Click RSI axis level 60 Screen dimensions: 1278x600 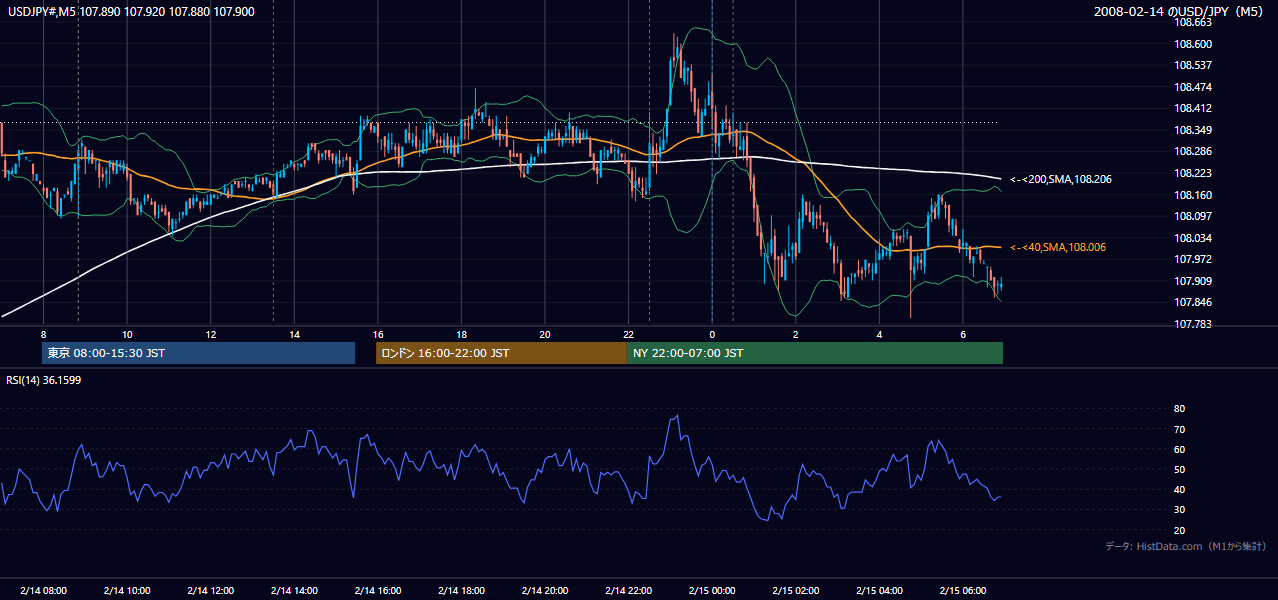click(1179, 450)
